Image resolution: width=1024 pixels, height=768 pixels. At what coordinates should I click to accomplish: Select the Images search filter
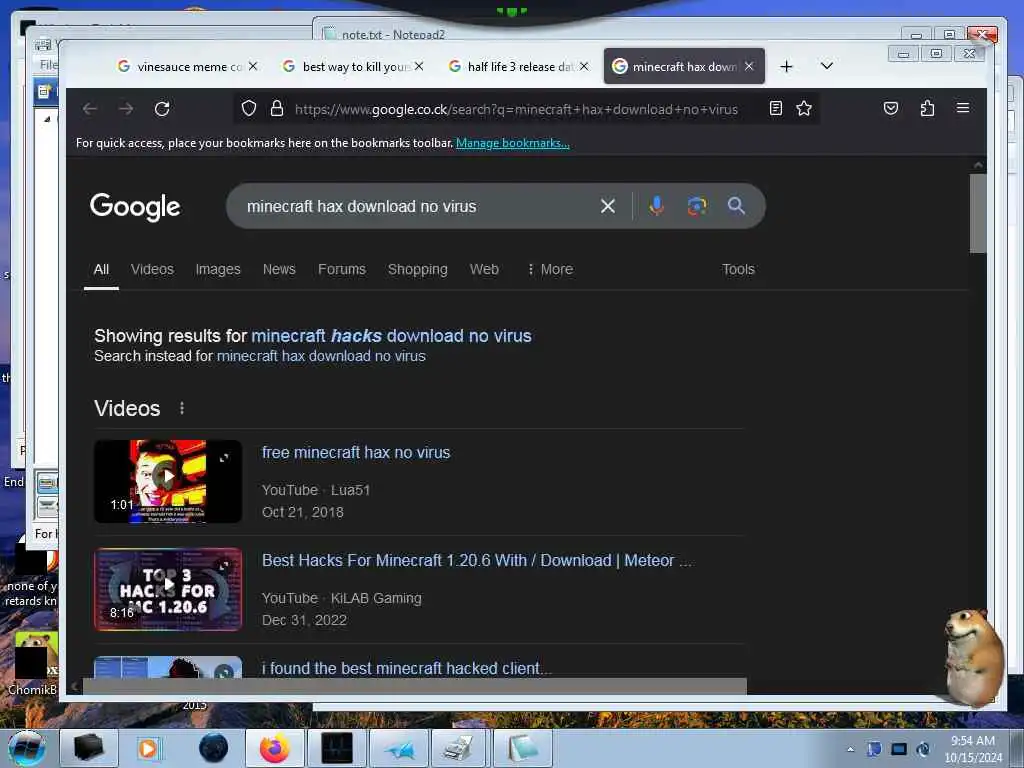(218, 269)
